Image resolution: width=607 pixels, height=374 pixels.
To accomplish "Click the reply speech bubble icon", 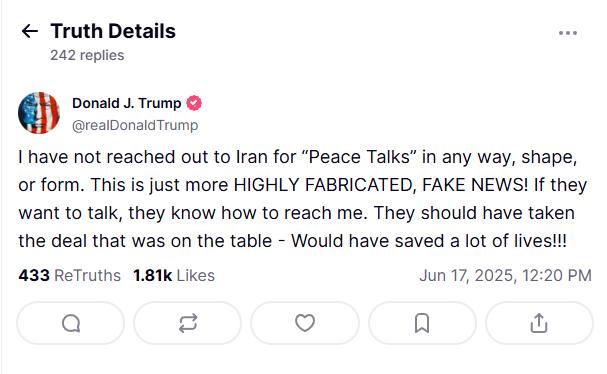I will point(71,323).
